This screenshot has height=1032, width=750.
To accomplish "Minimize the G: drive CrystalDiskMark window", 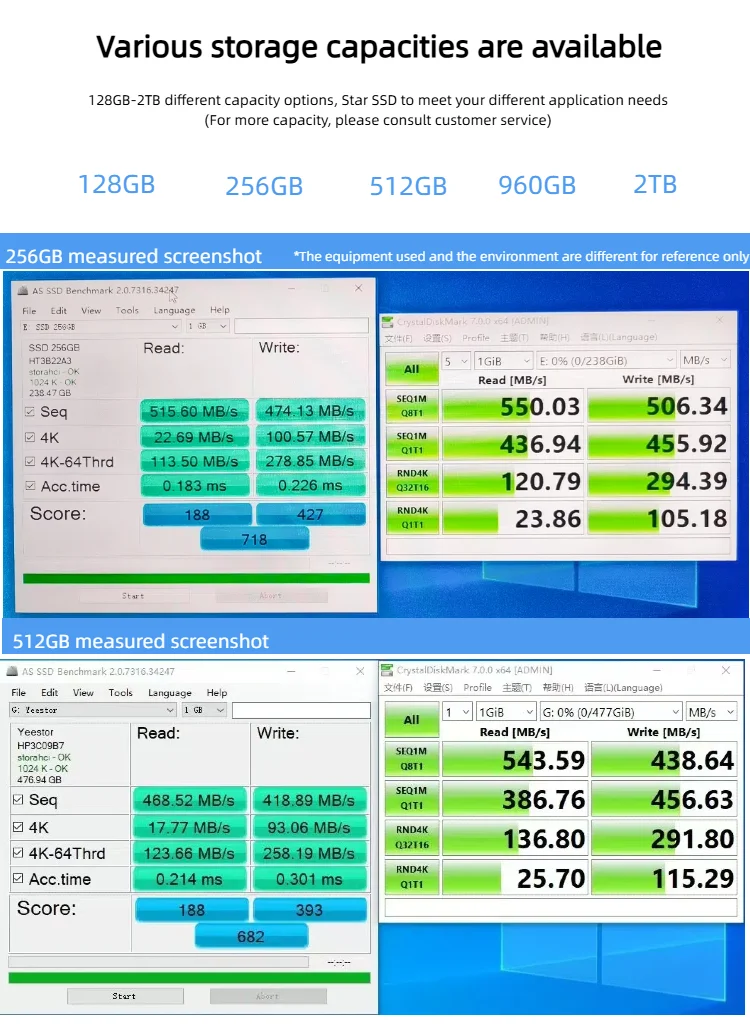I will [x=656, y=670].
